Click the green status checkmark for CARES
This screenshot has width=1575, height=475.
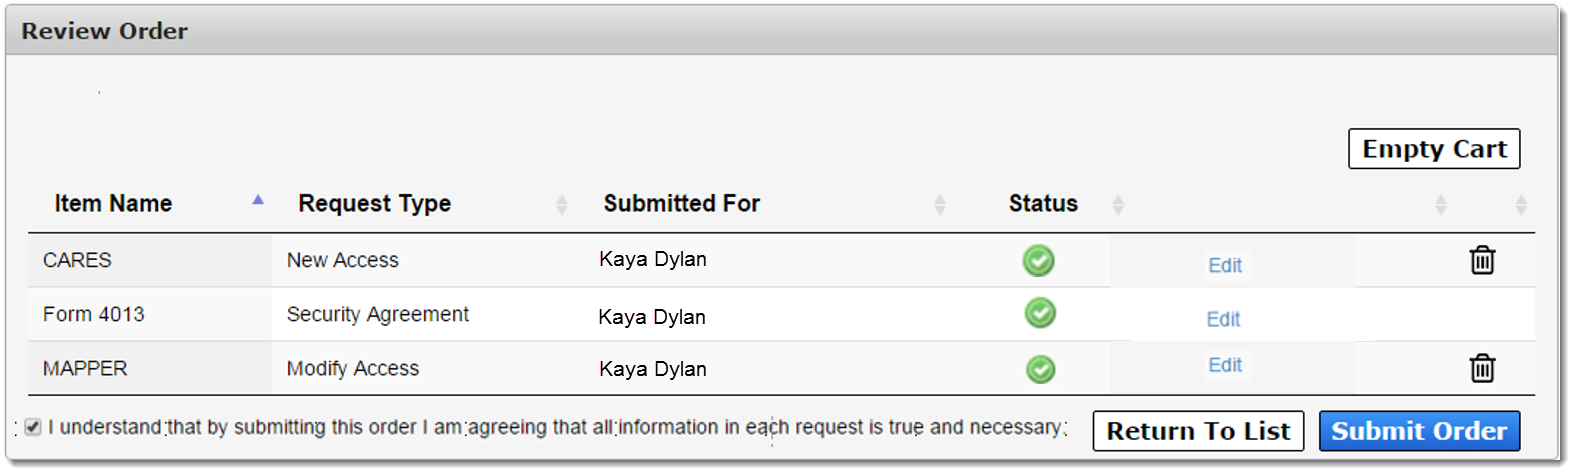(x=1039, y=261)
